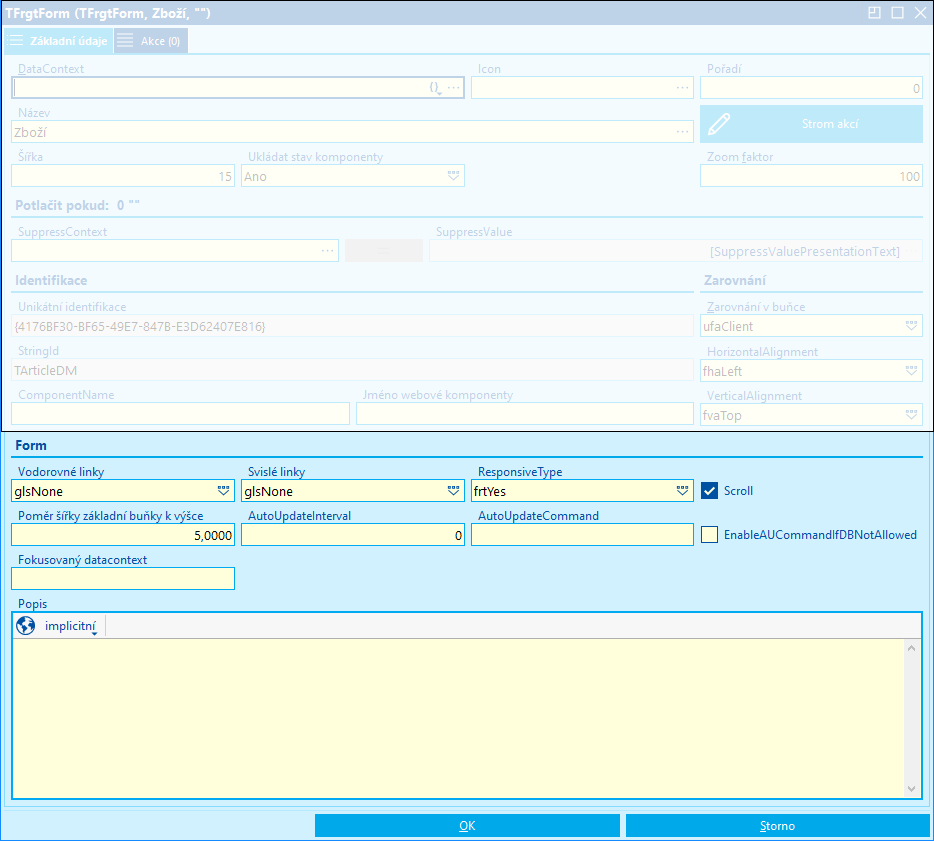Expand the VerticalAlignment dropdown
This screenshot has height=841, width=934.
[911, 415]
